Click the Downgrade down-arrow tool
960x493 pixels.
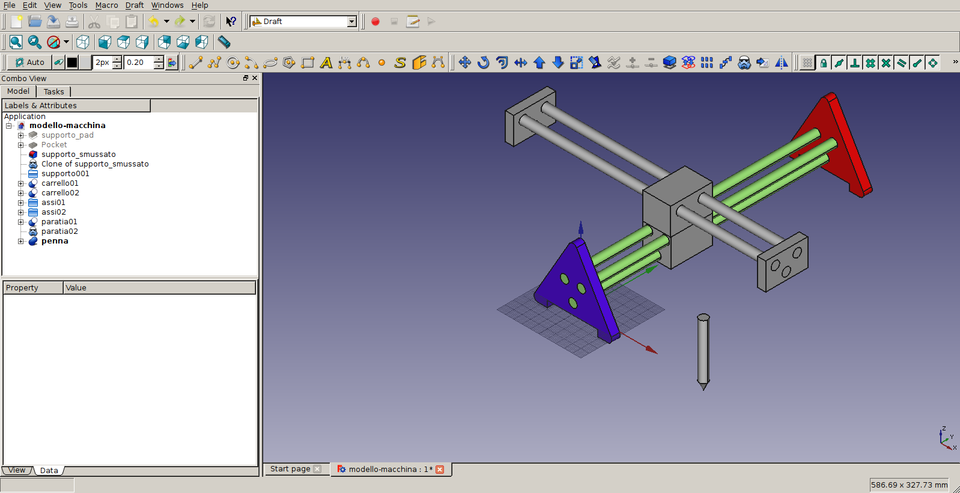pos(558,62)
